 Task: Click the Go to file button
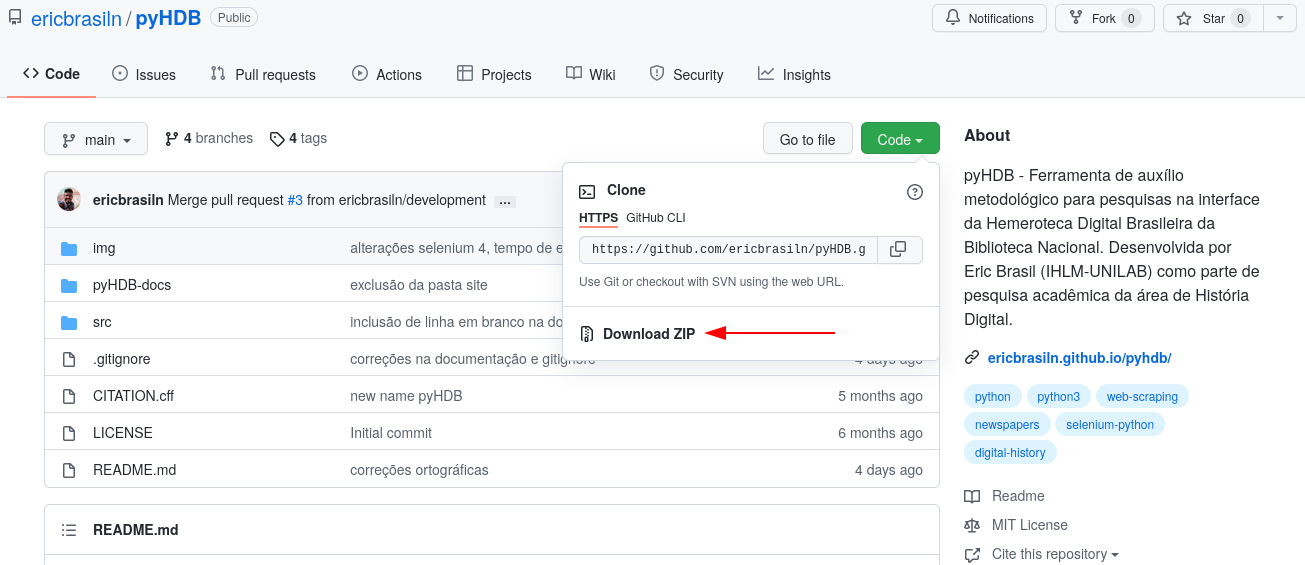[x=807, y=139]
